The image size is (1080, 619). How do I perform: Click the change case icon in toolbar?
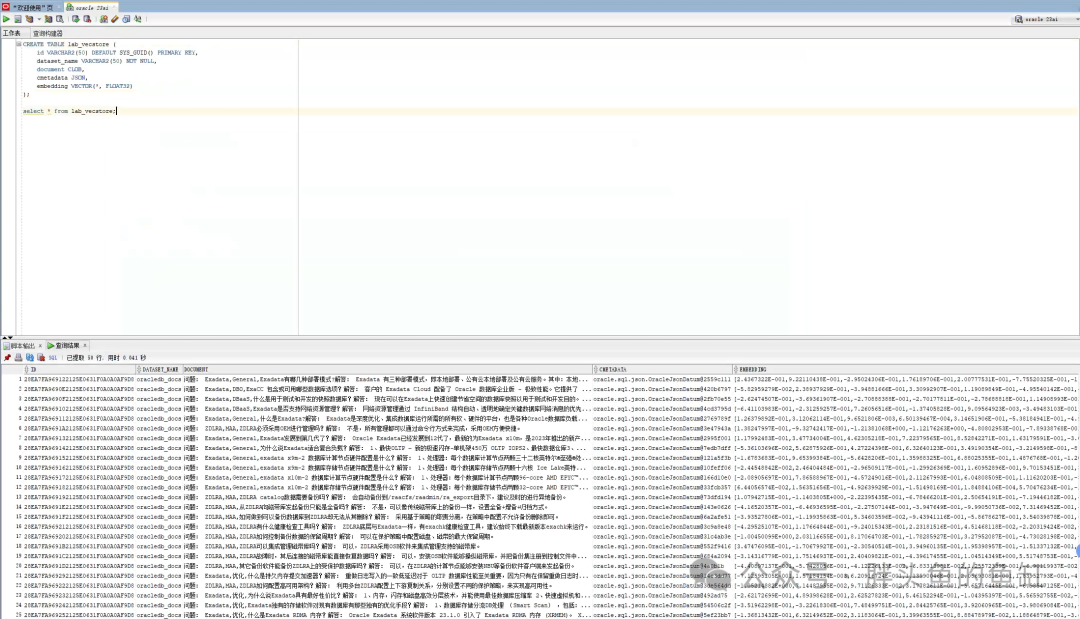pyautogui.click(x=138, y=19)
